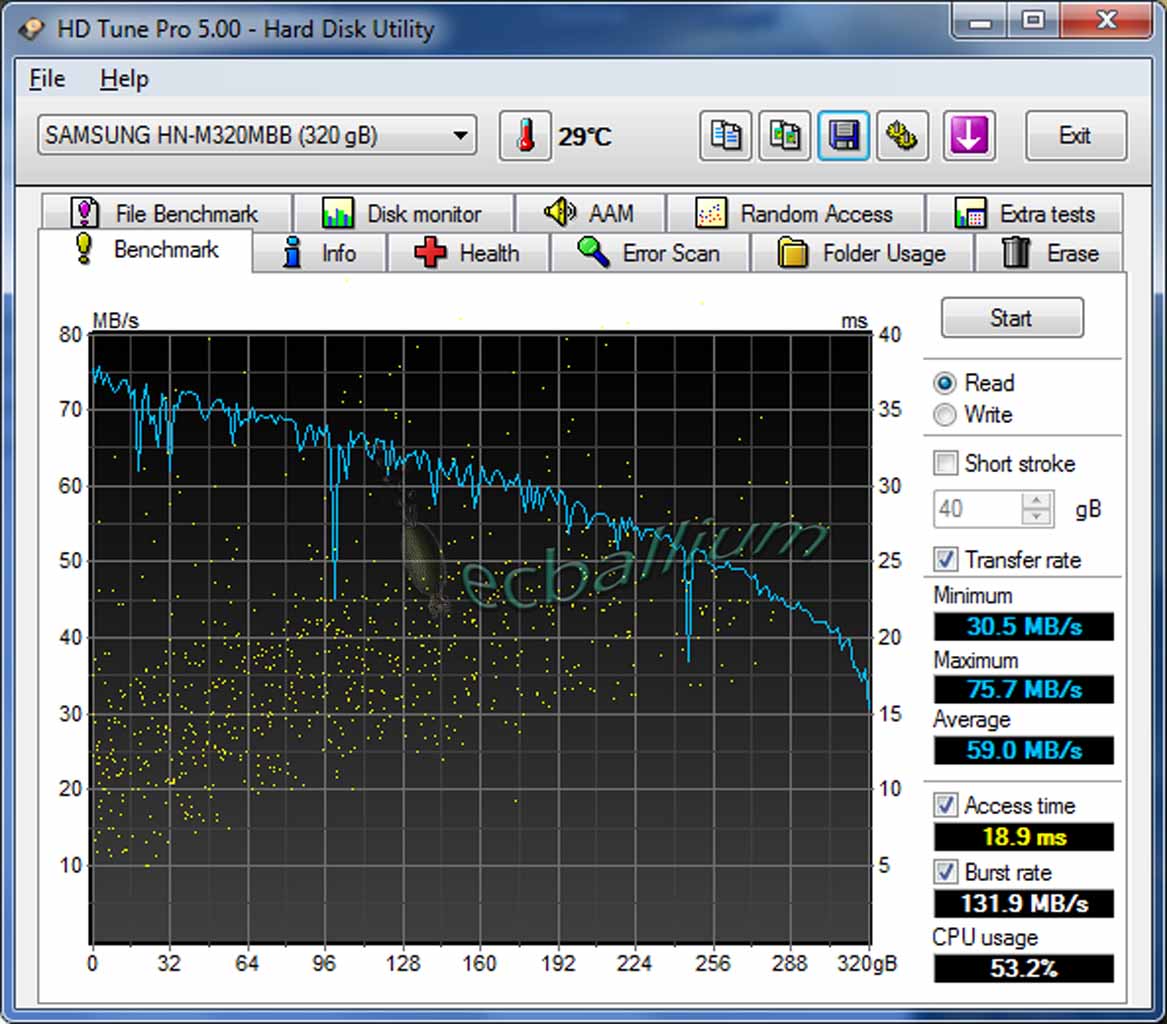The width and height of the screenshot is (1167, 1024).
Task: Open the File menu
Action: pos(47,79)
